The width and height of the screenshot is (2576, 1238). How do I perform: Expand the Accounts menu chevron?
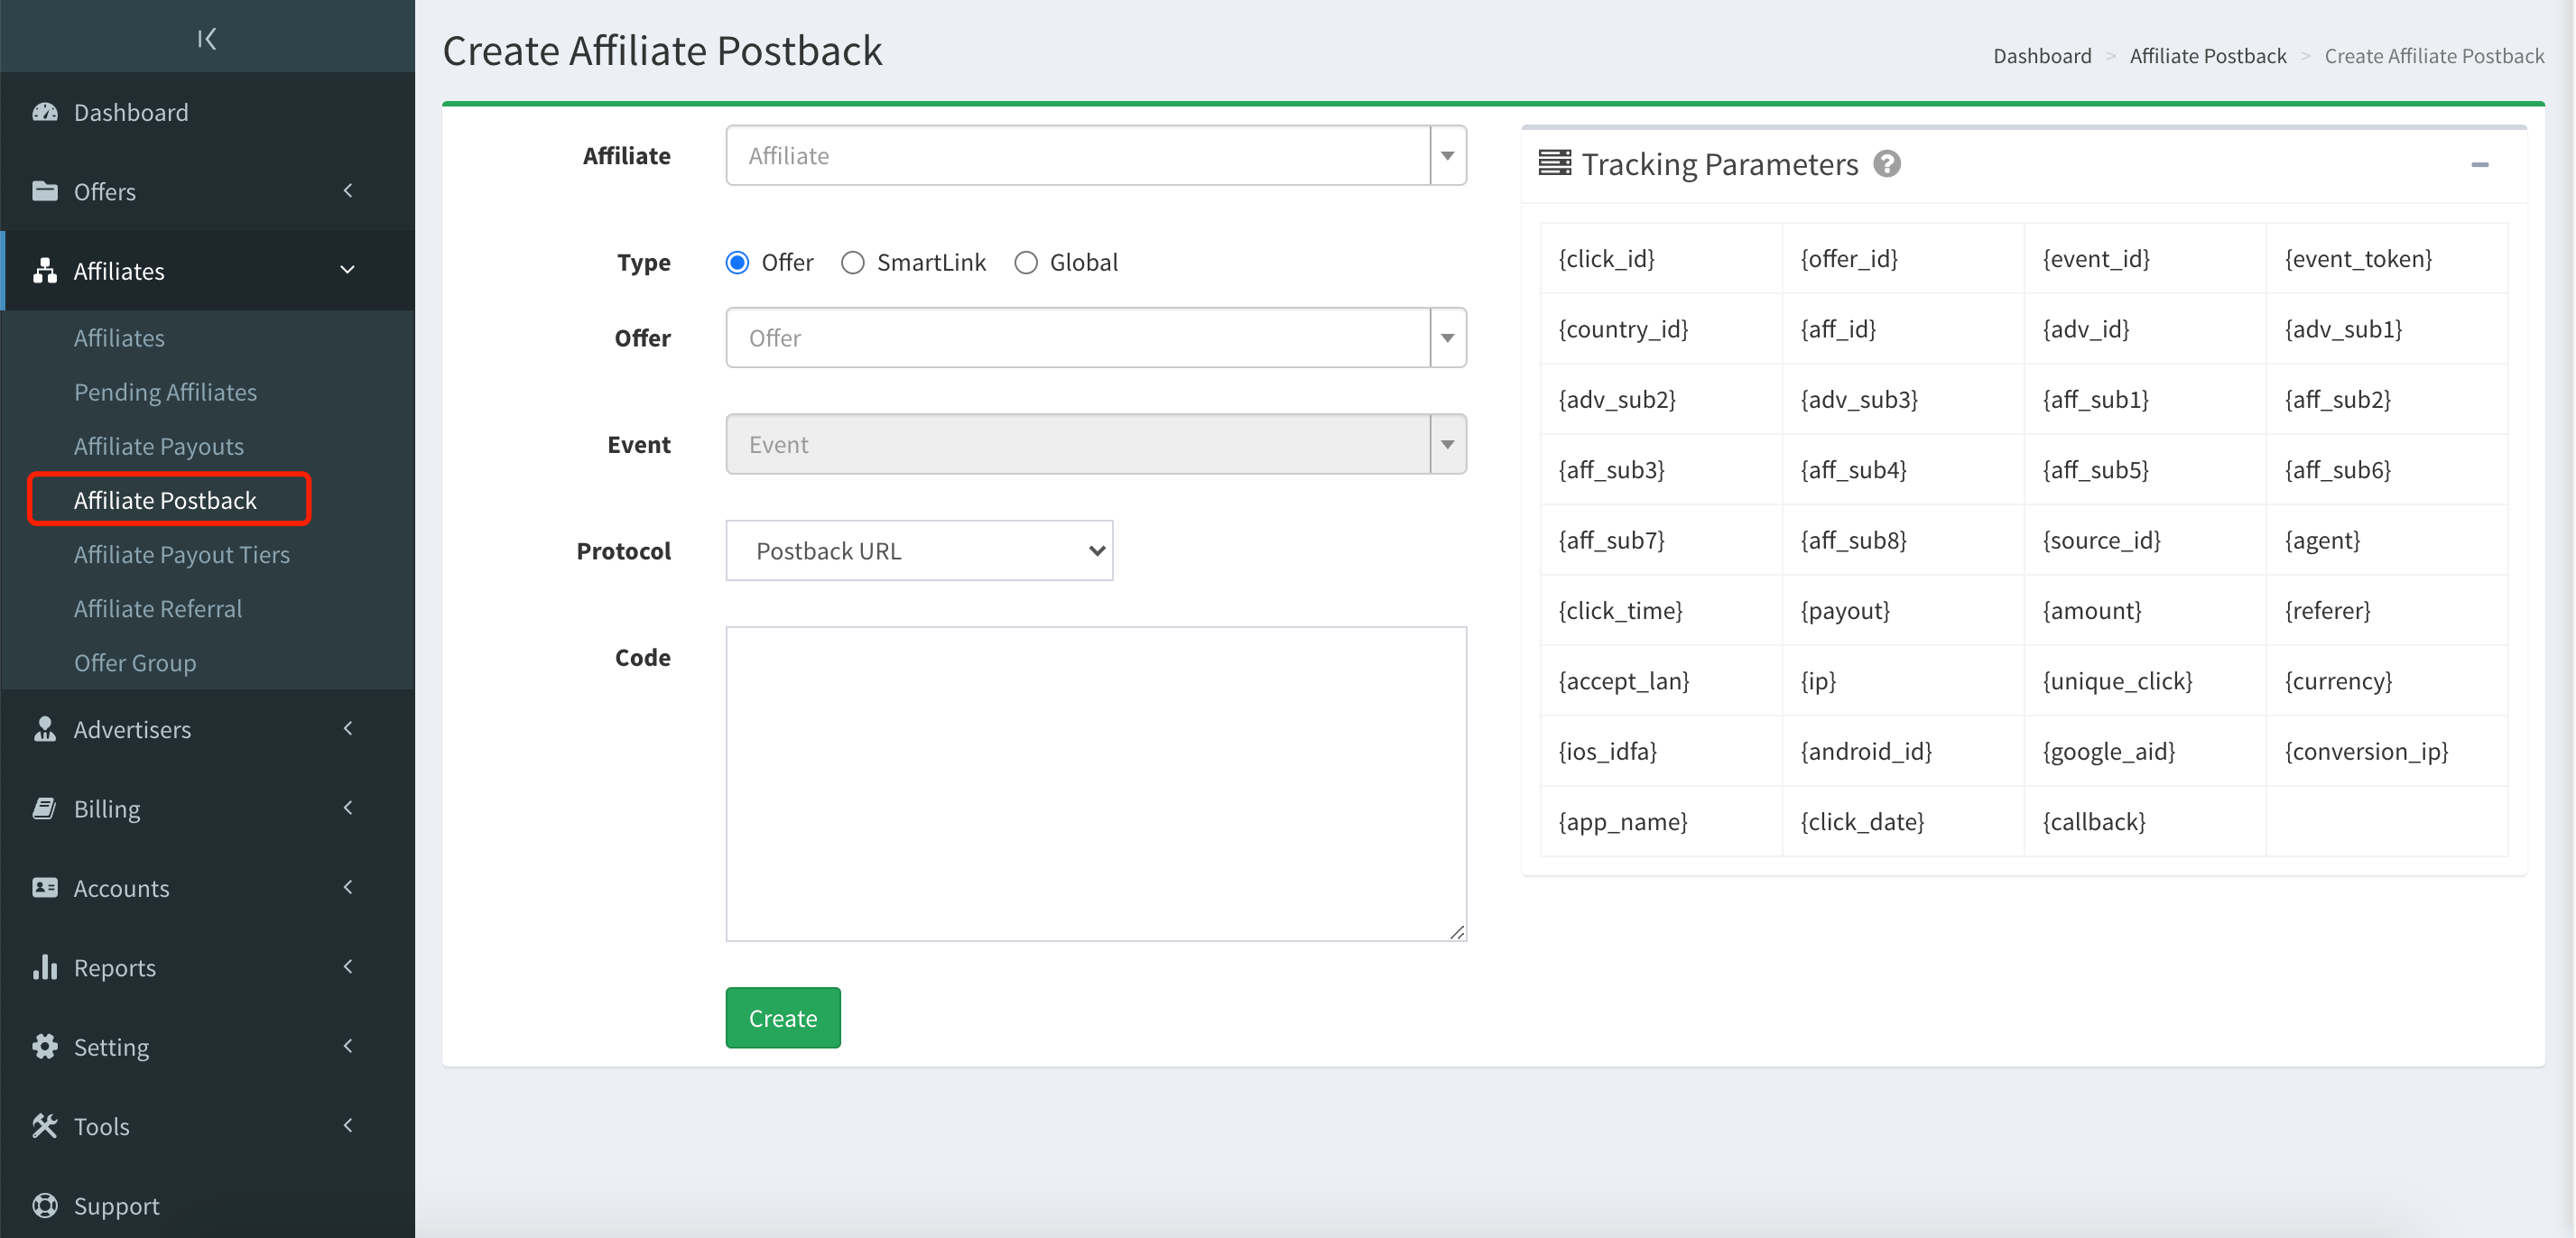(x=348, y=886)
